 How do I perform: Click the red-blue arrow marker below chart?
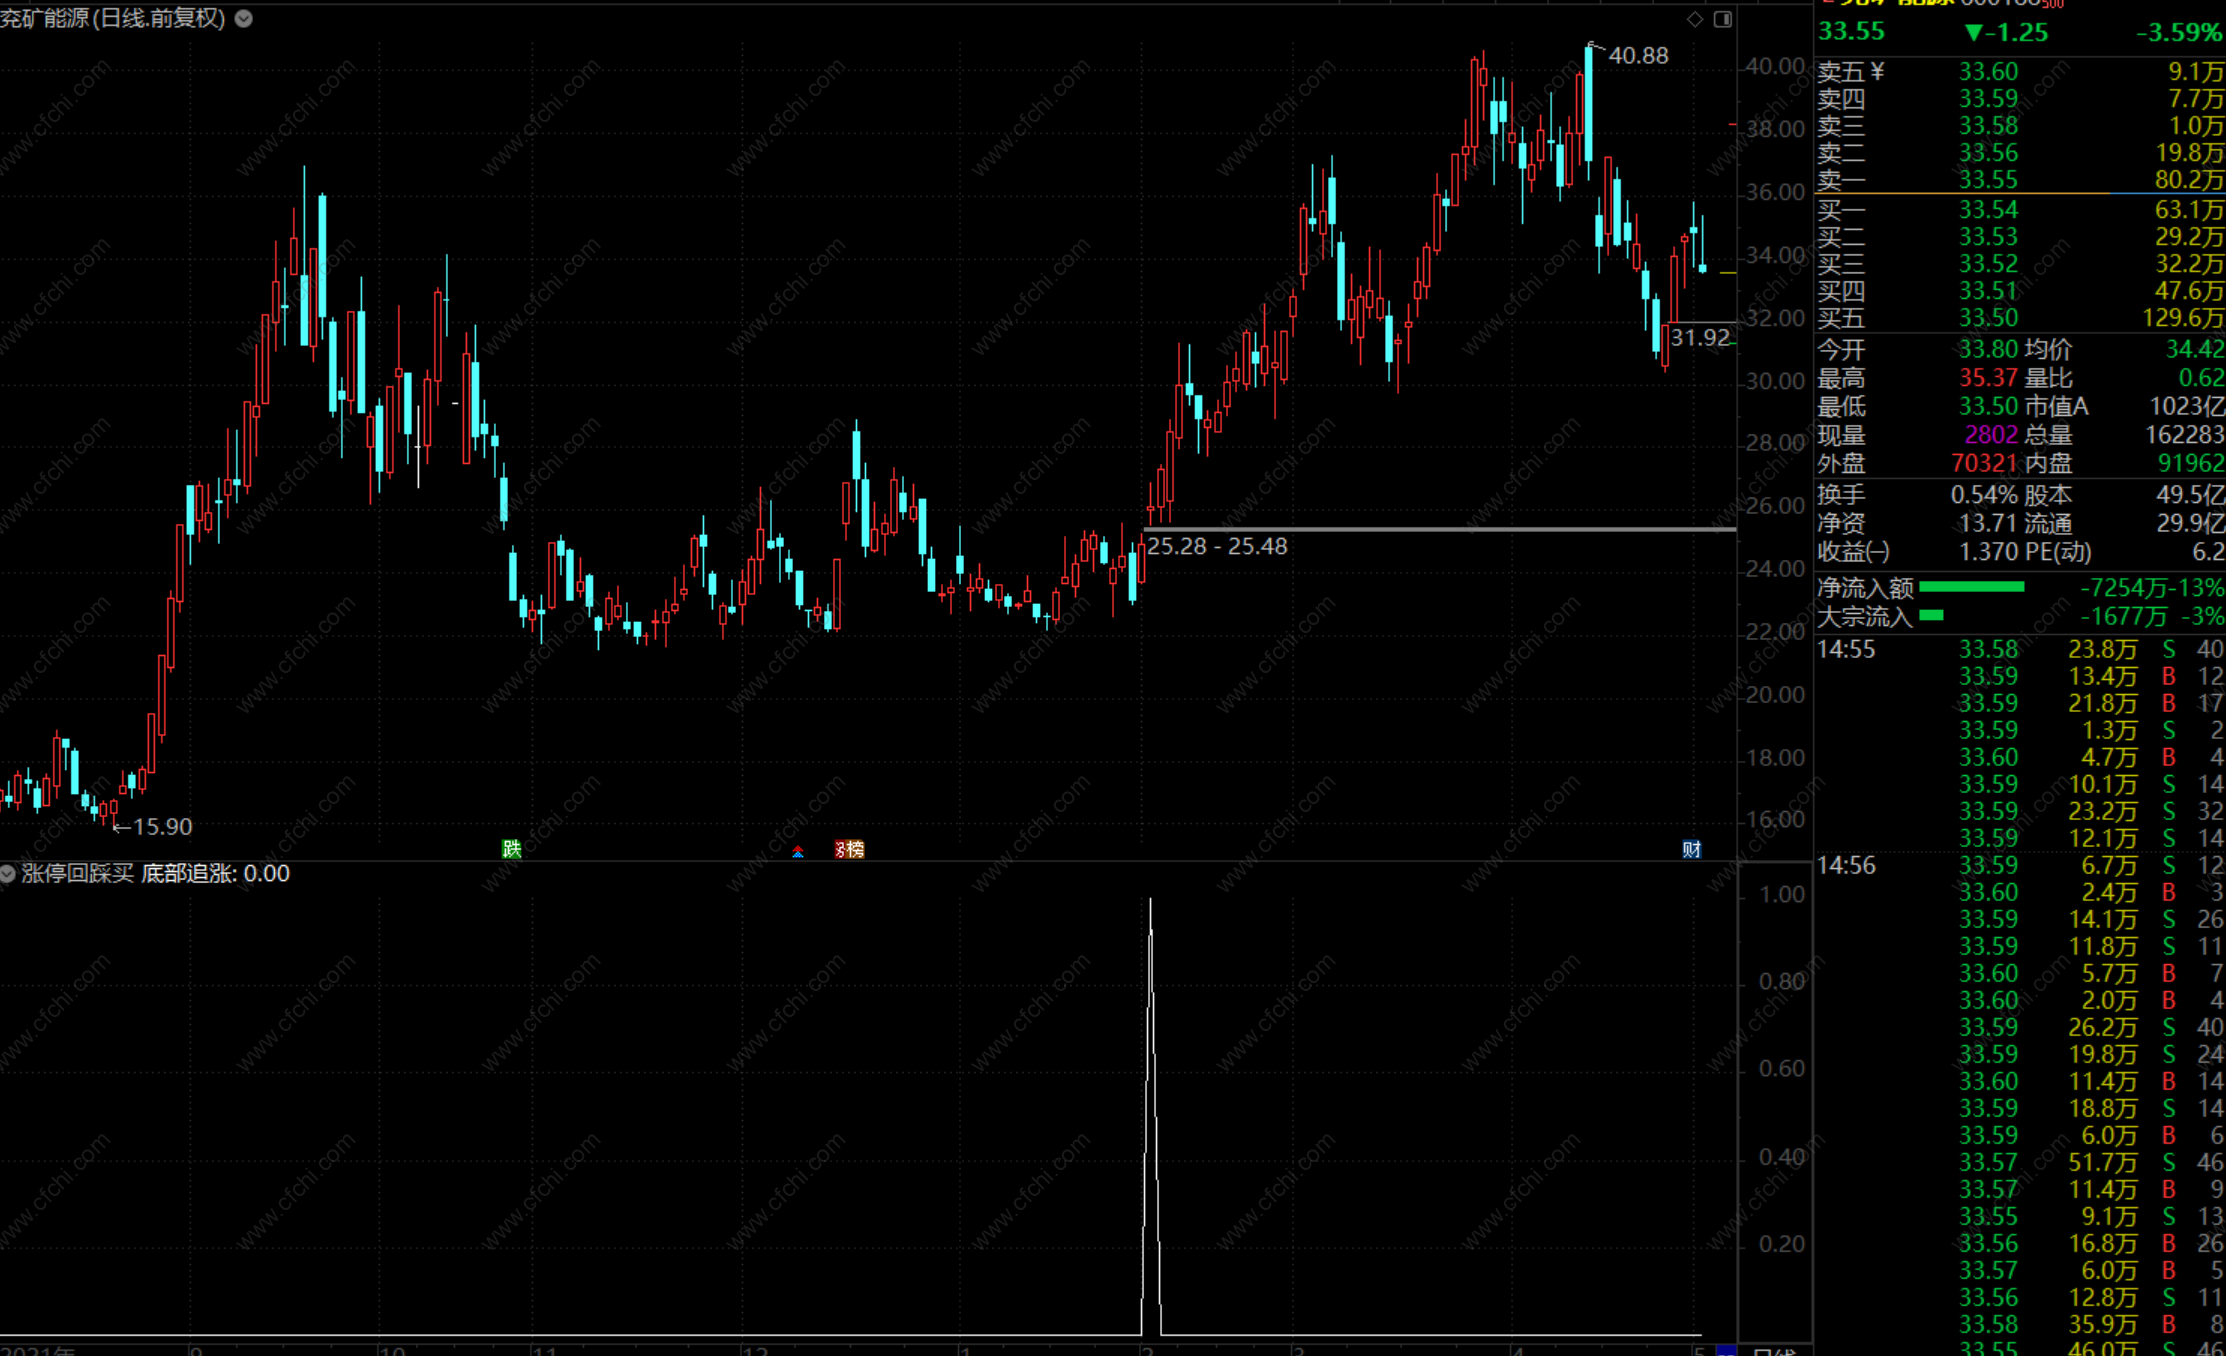[x=797, y=851]
